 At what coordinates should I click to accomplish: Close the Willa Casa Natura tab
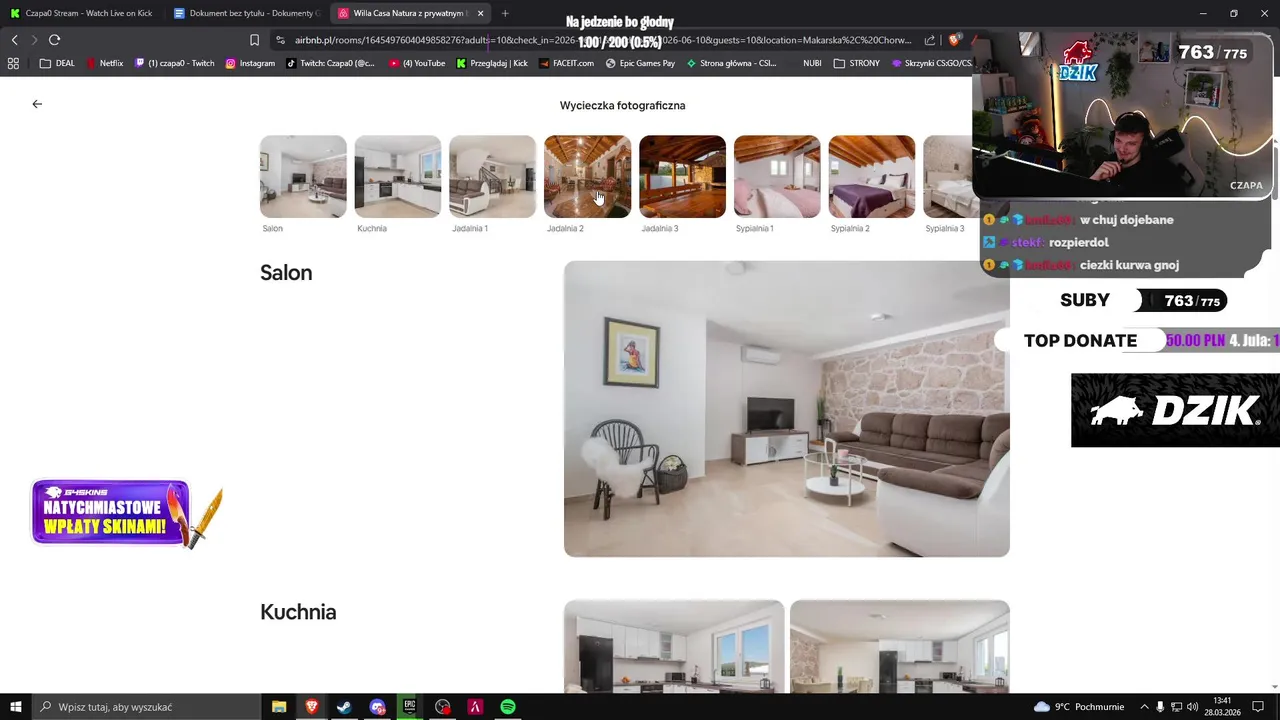[x=480, y=13]
